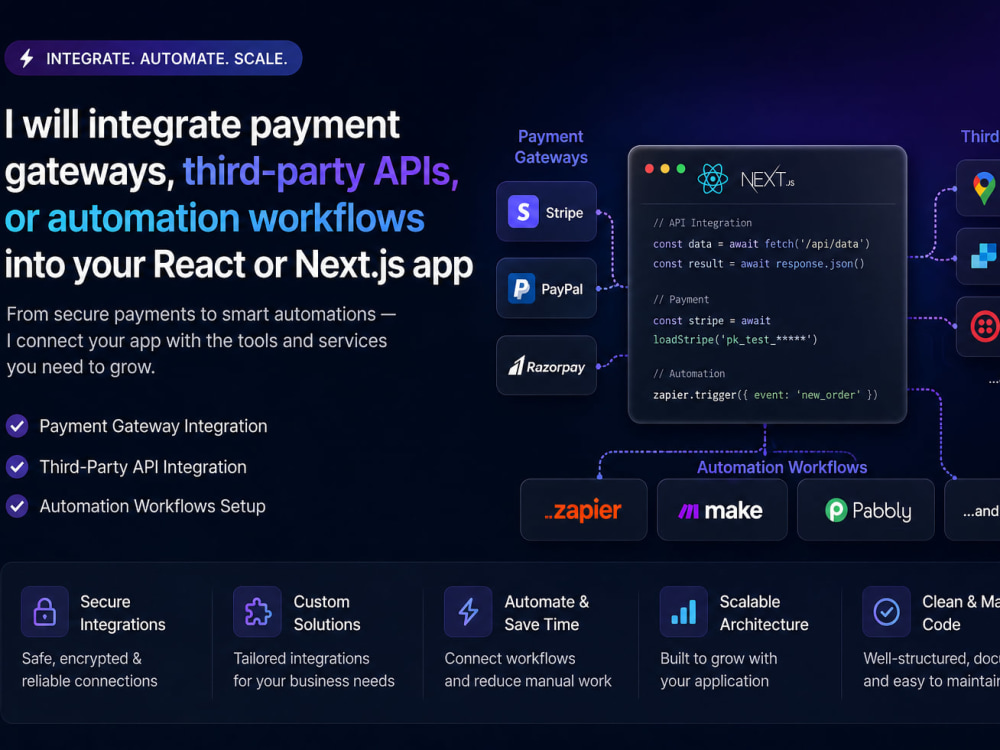Click the Razorpay logo card

click(x=547, y=365)
